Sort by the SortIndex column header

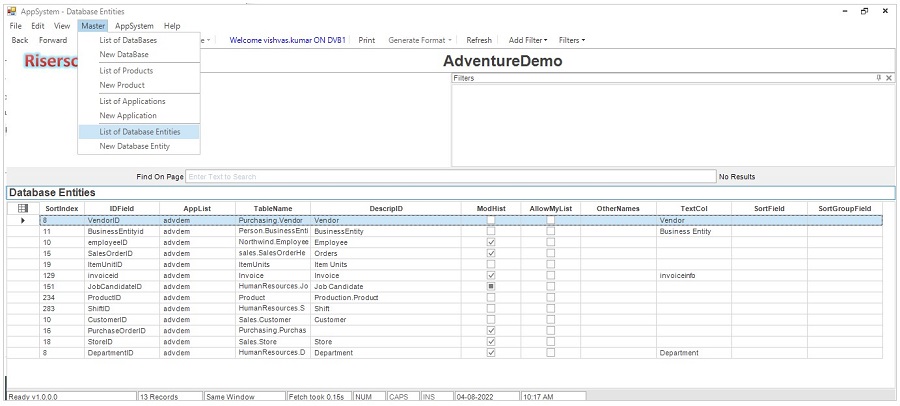coord(62,208)
